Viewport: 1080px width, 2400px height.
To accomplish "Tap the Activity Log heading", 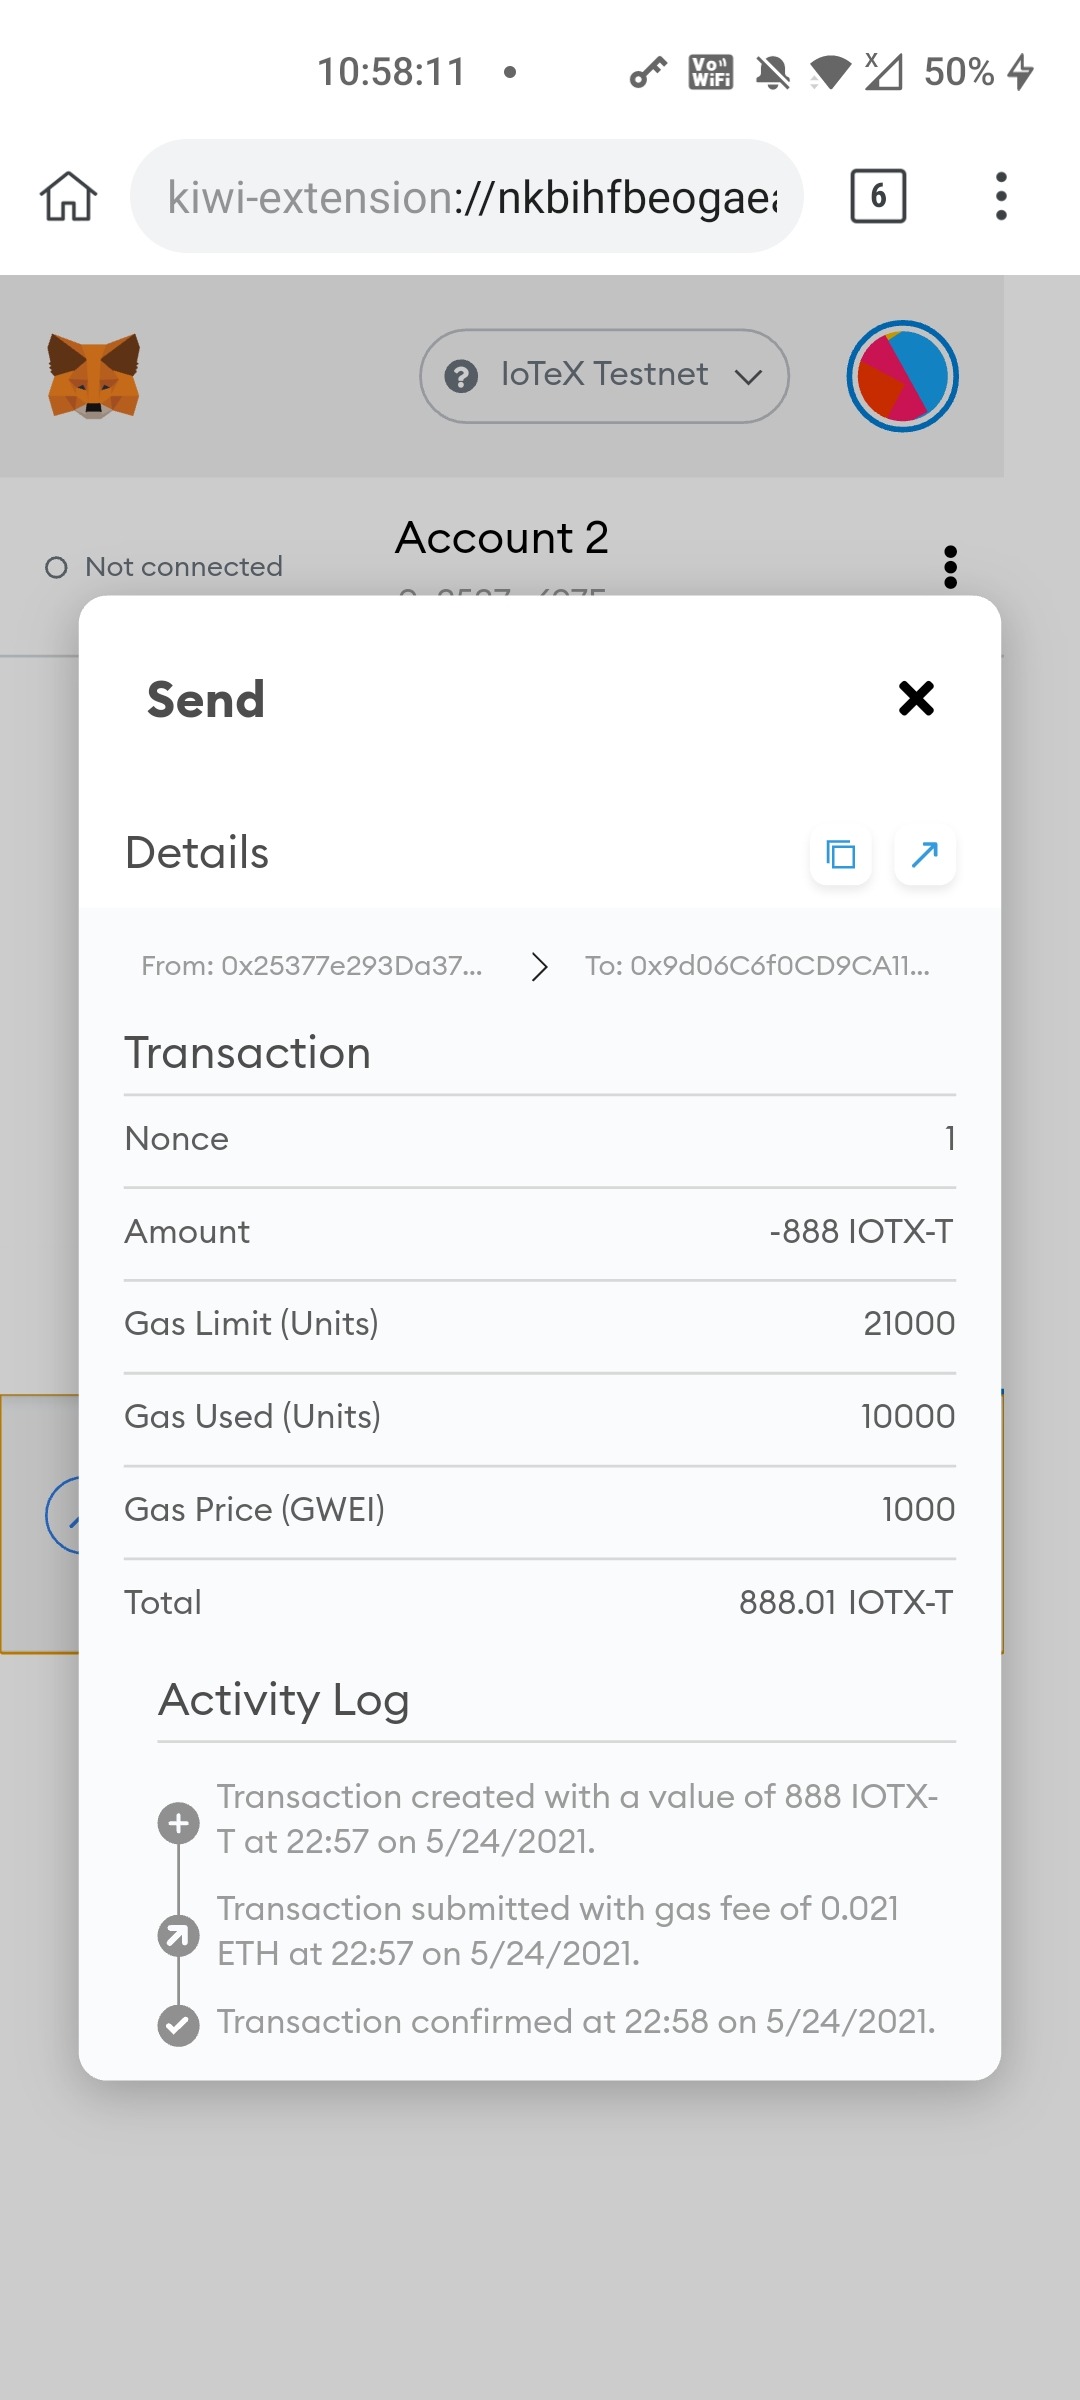I will click(x=284, y=1700).
